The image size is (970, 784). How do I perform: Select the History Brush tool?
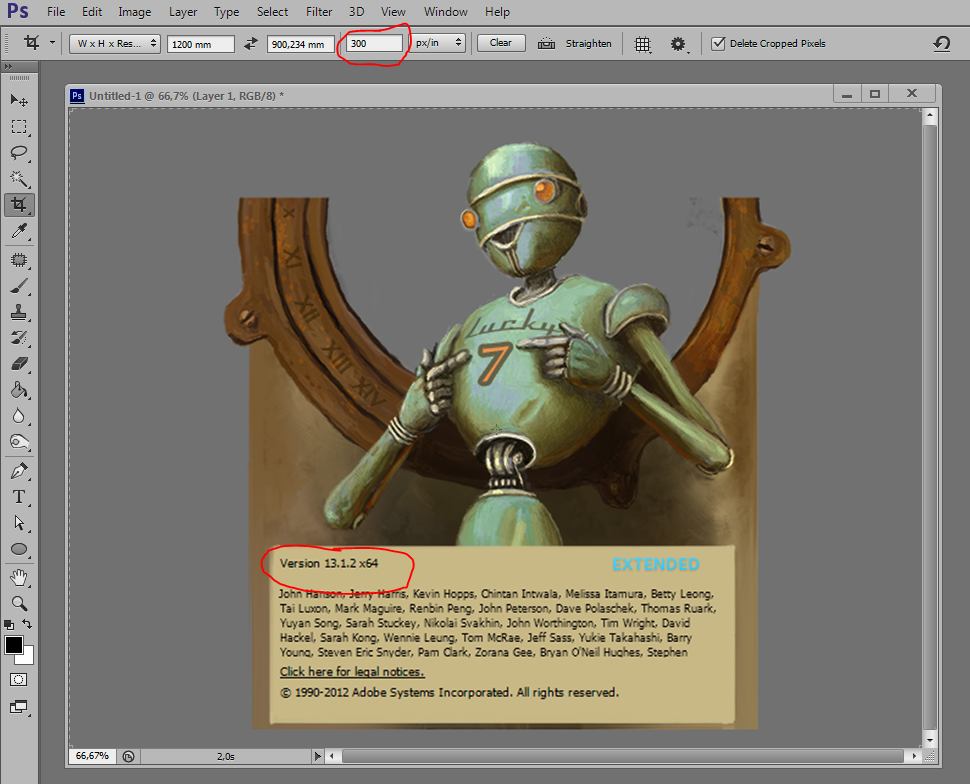tap(19, 338)
